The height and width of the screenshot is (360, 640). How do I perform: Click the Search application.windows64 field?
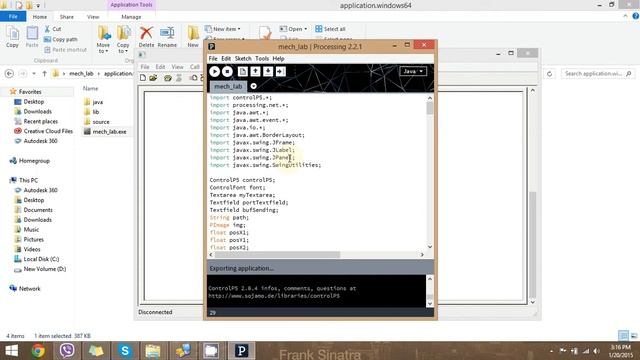[597, 73]
